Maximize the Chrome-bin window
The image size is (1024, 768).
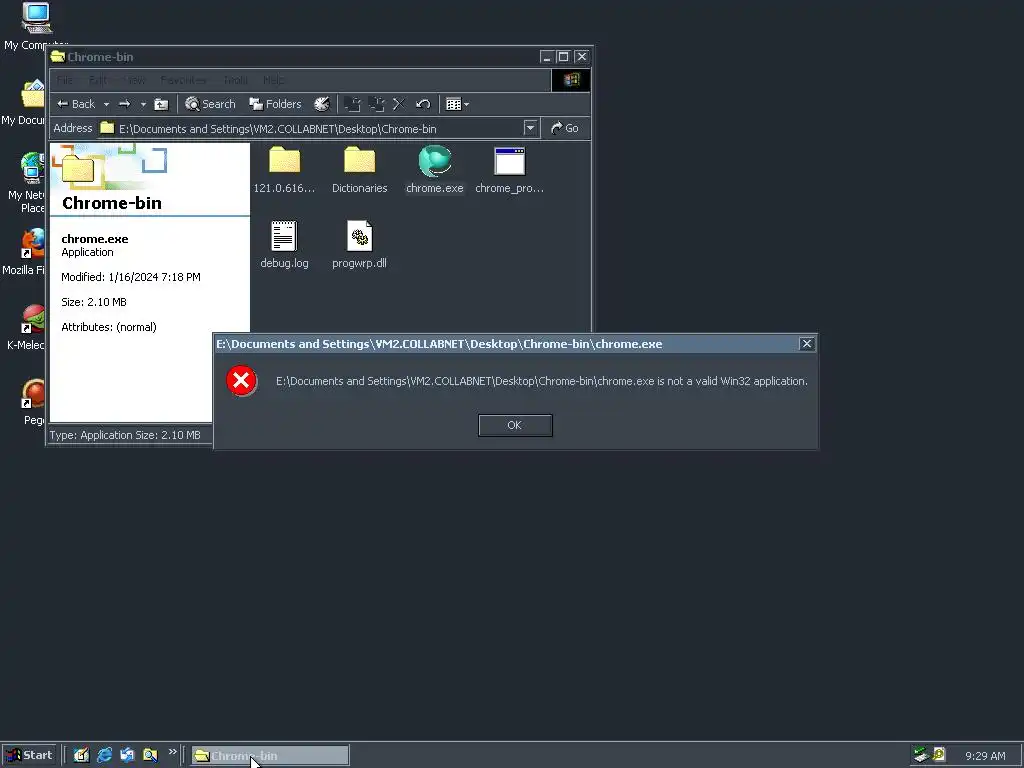564,57
